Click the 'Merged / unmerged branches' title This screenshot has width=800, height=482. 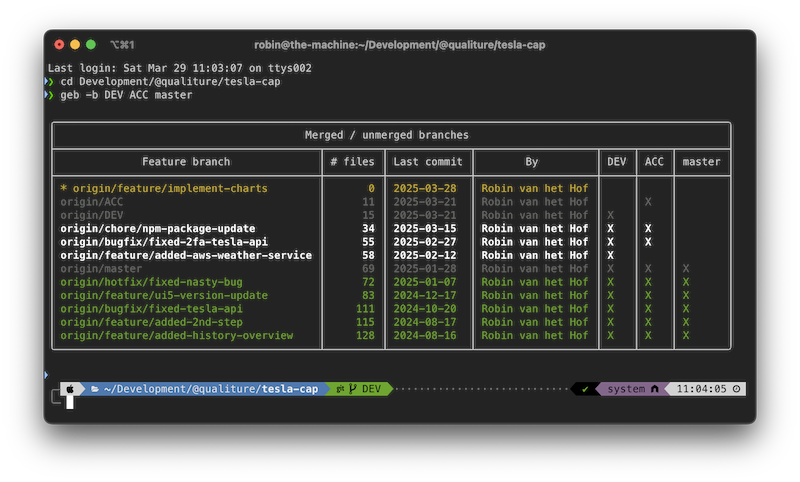coord(387,135)
